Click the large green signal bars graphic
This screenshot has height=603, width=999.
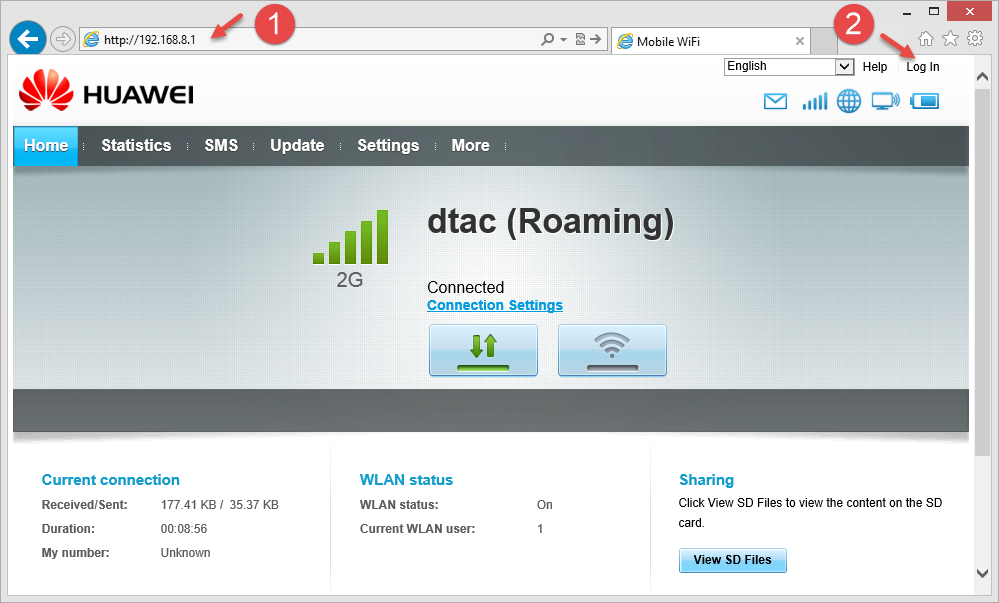[x=350, y=236]
